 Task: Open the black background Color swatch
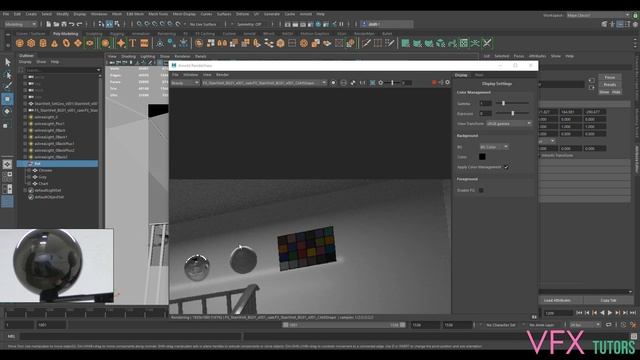click(482, 157)
